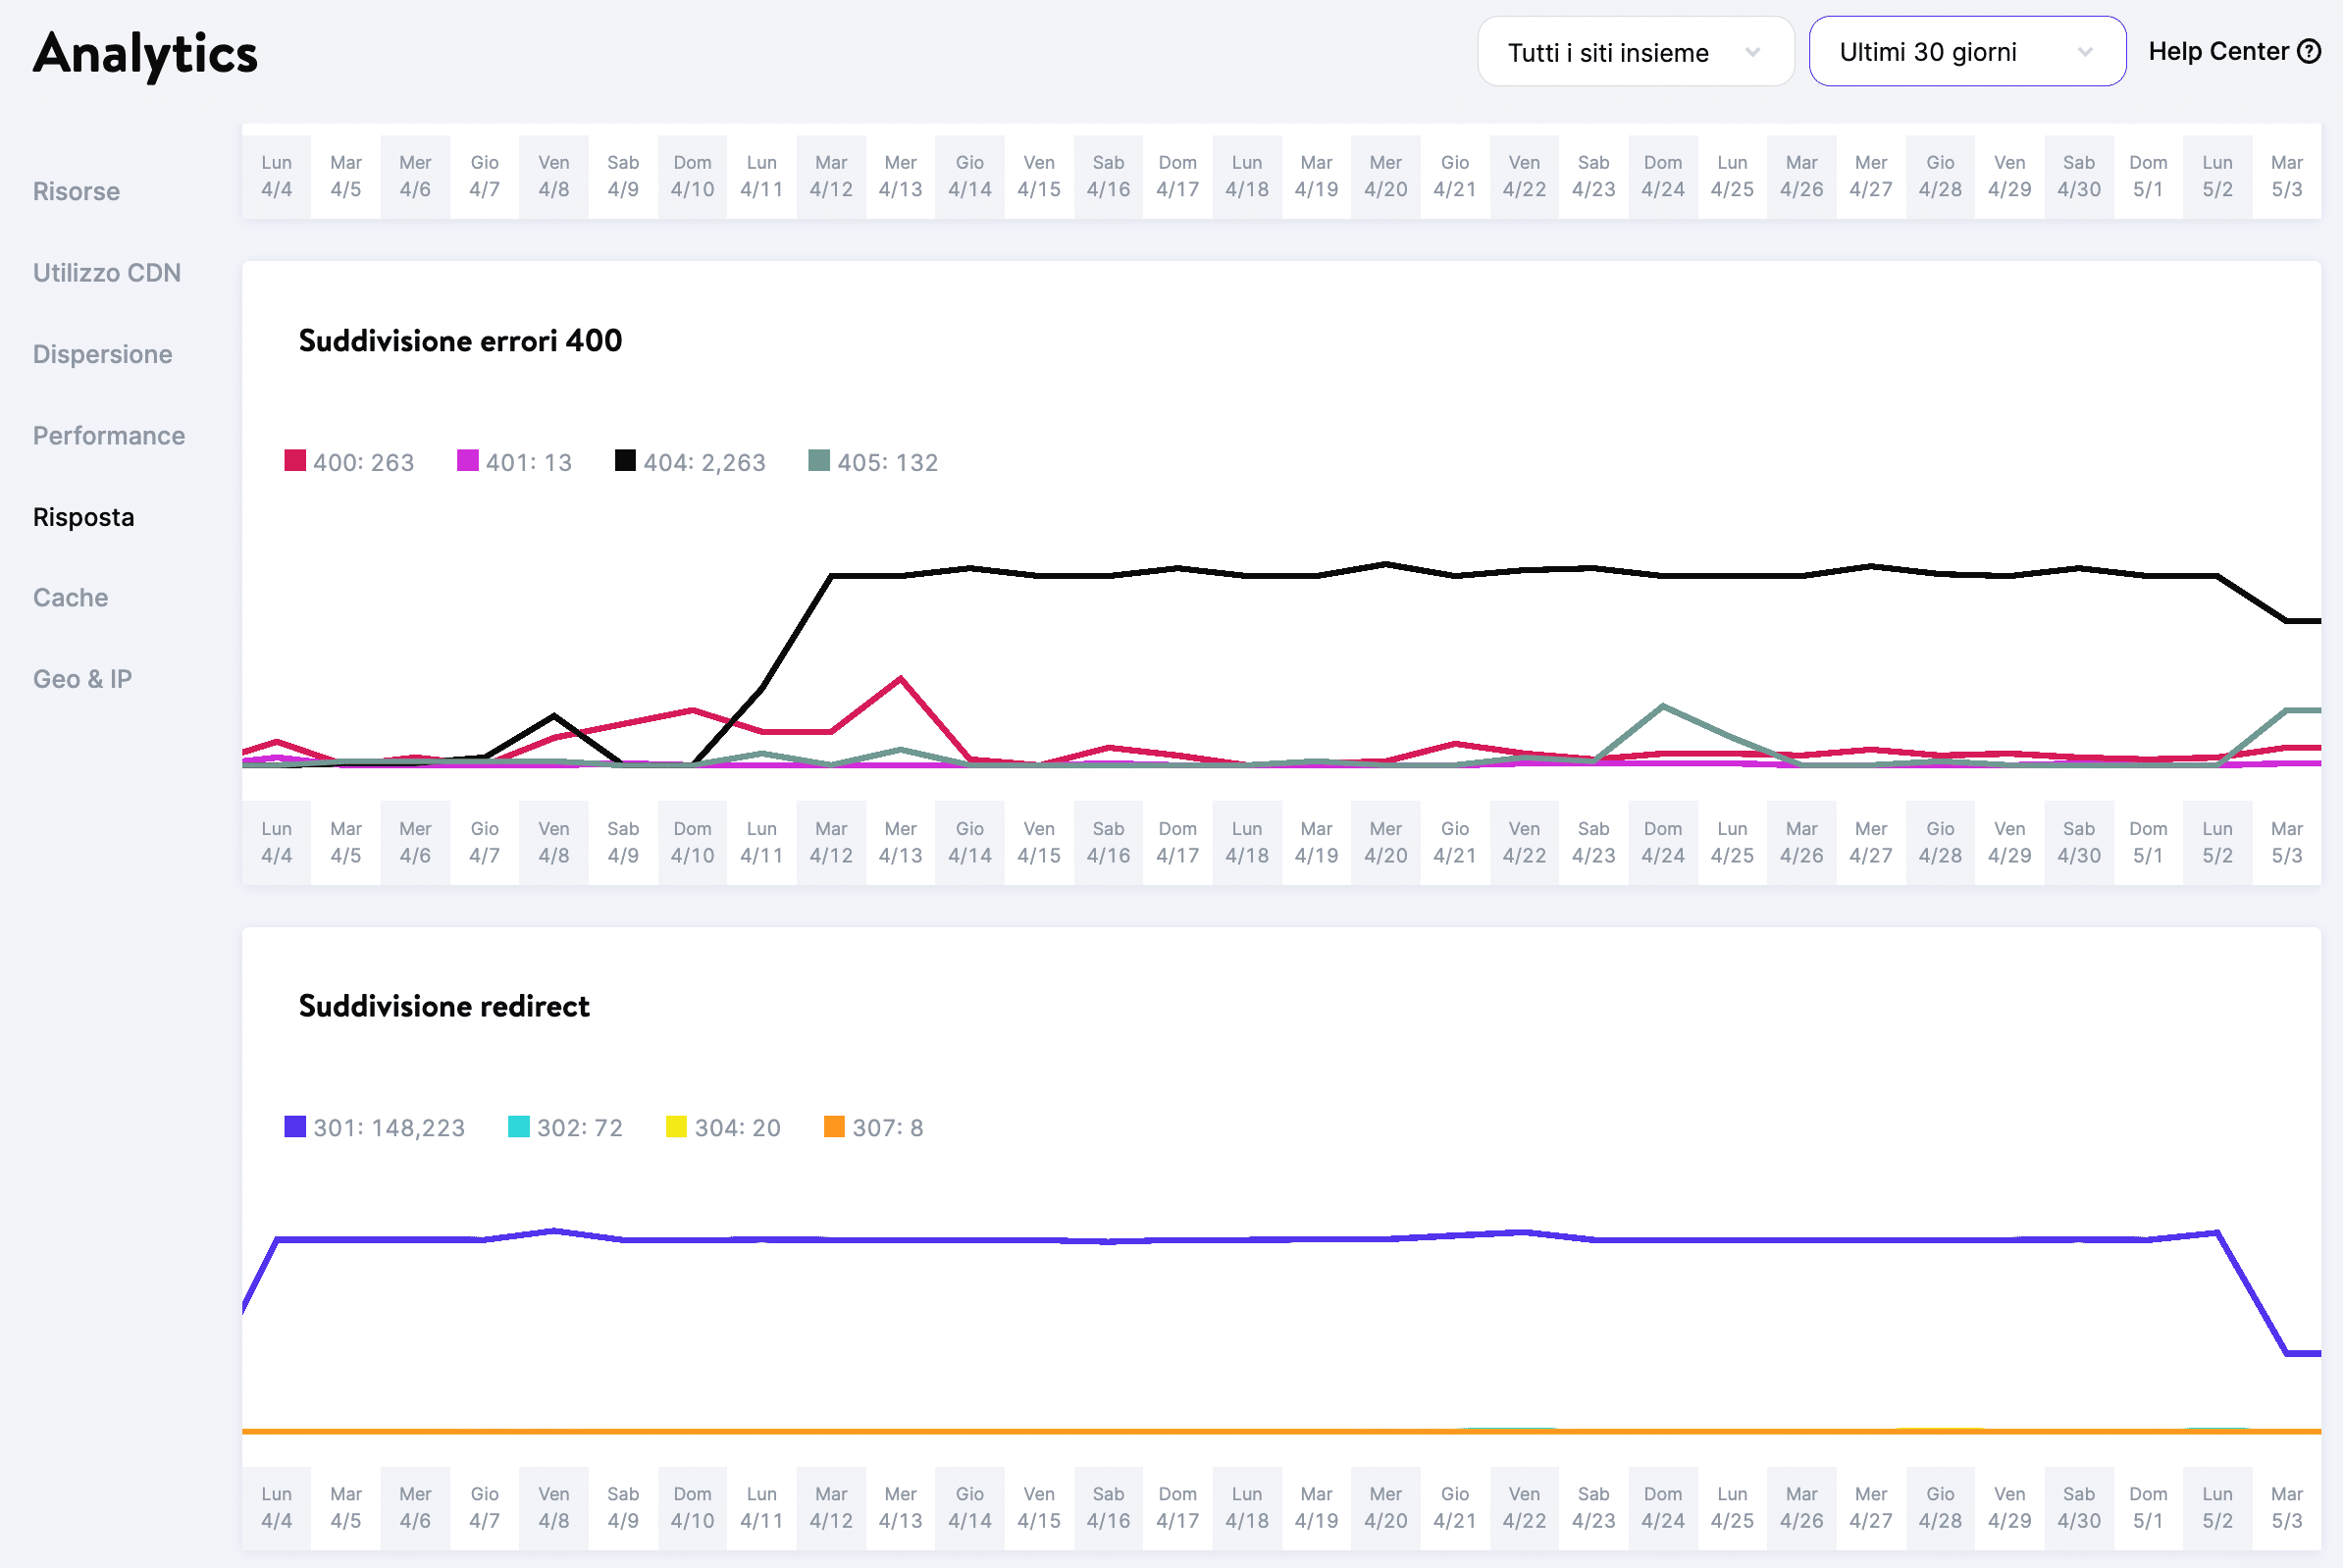Switch to the Risorse section

[76, 191]
